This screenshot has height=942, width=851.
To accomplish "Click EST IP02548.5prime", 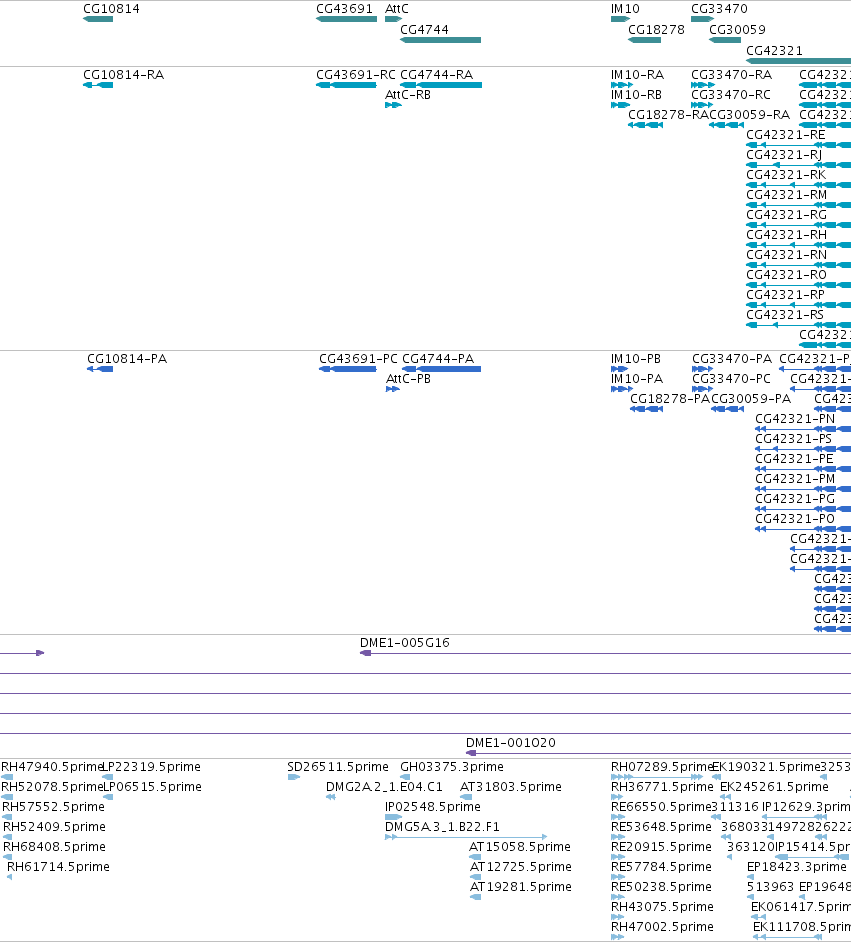I will pyautogui.click(x=432, y=807).
